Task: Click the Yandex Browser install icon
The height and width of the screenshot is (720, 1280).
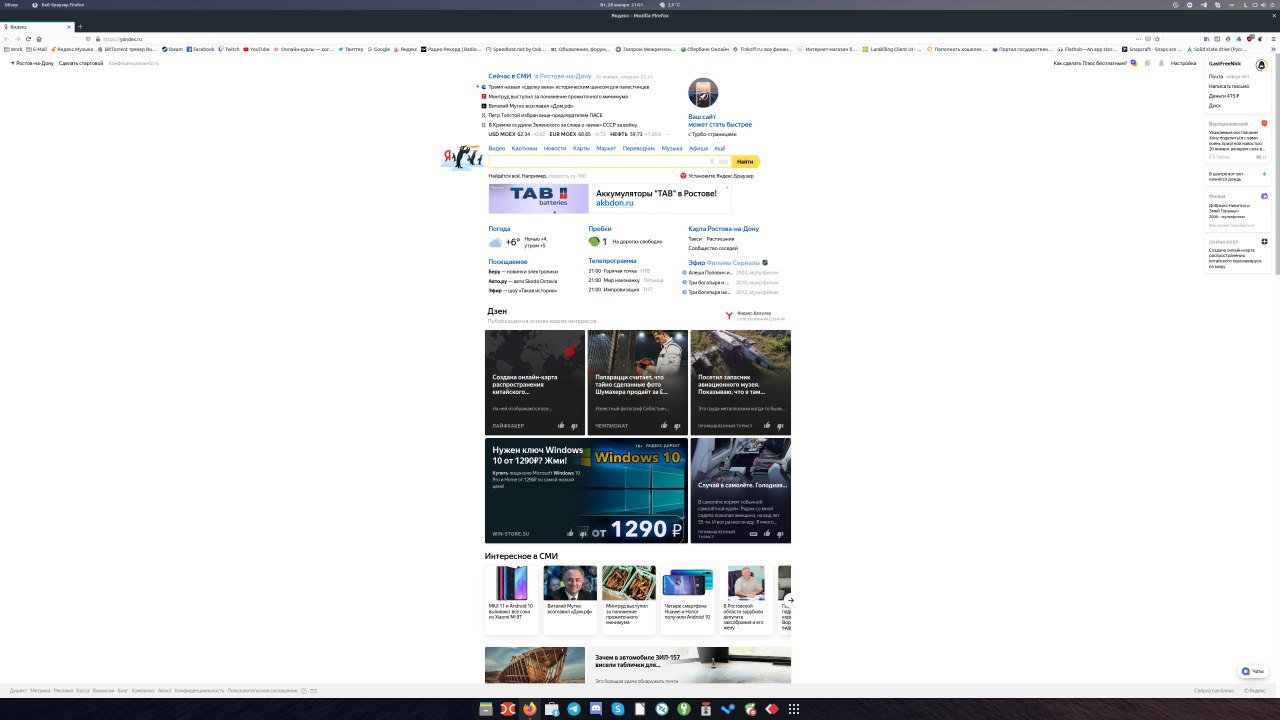Action: (x=683, y=176)
